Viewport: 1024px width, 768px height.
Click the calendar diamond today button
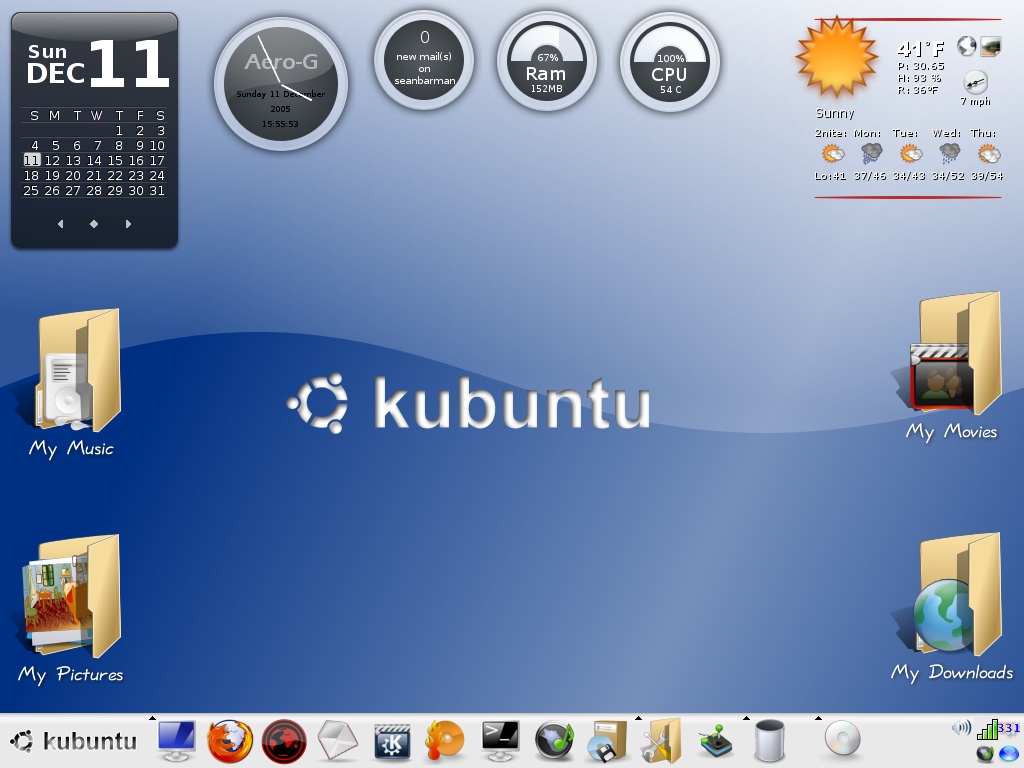tap(94, 224)
